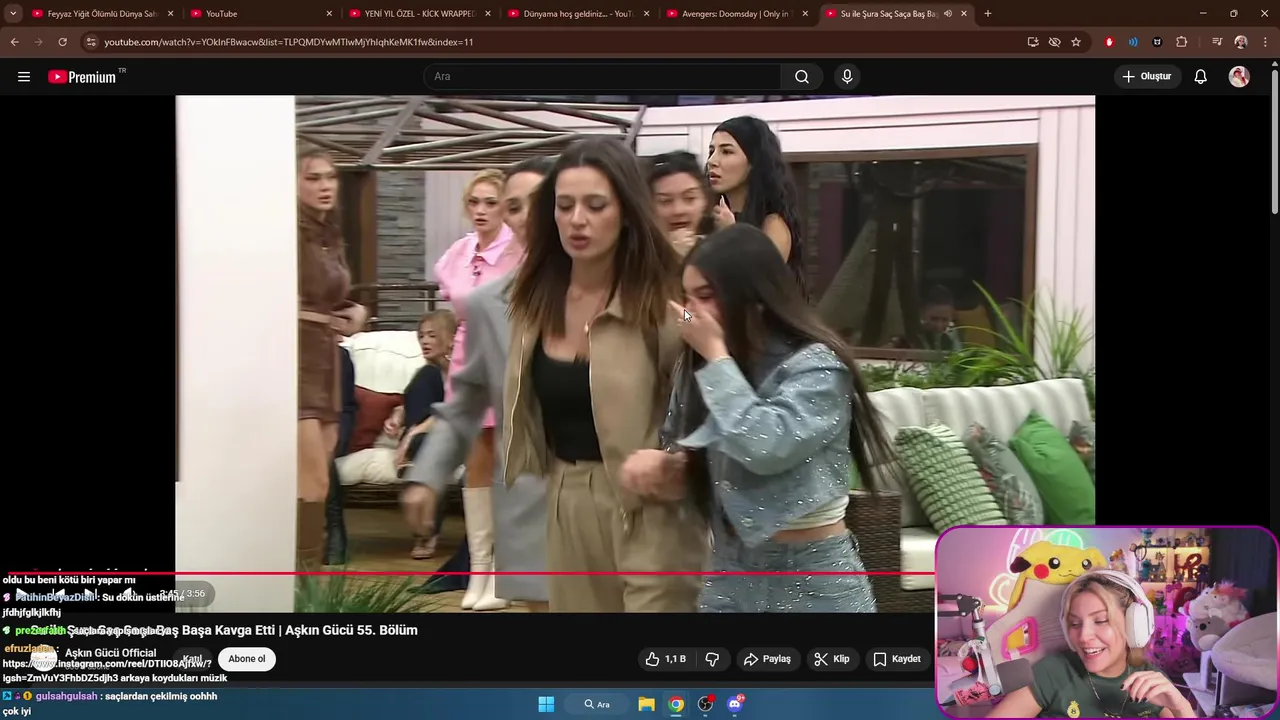Open Chrome three-dot menu
The height and width of the screenshot is (720, 1280).
1266,42
